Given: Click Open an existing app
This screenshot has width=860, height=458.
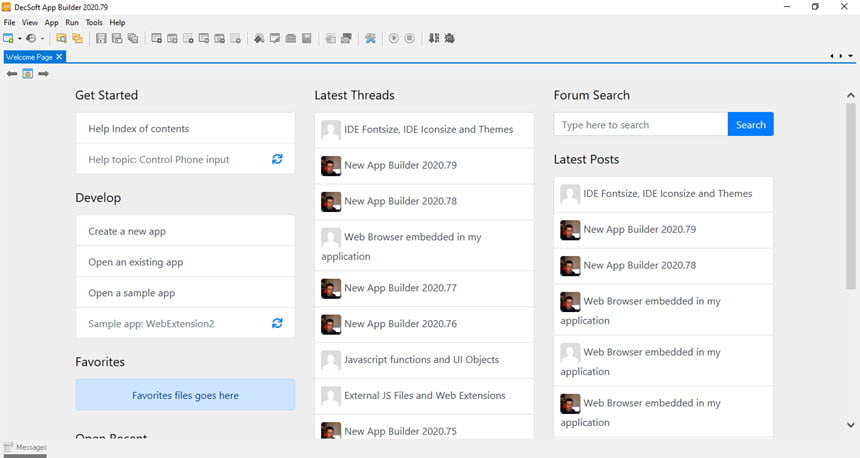Looking at the screenshot, I should click(x=185, y=262).
